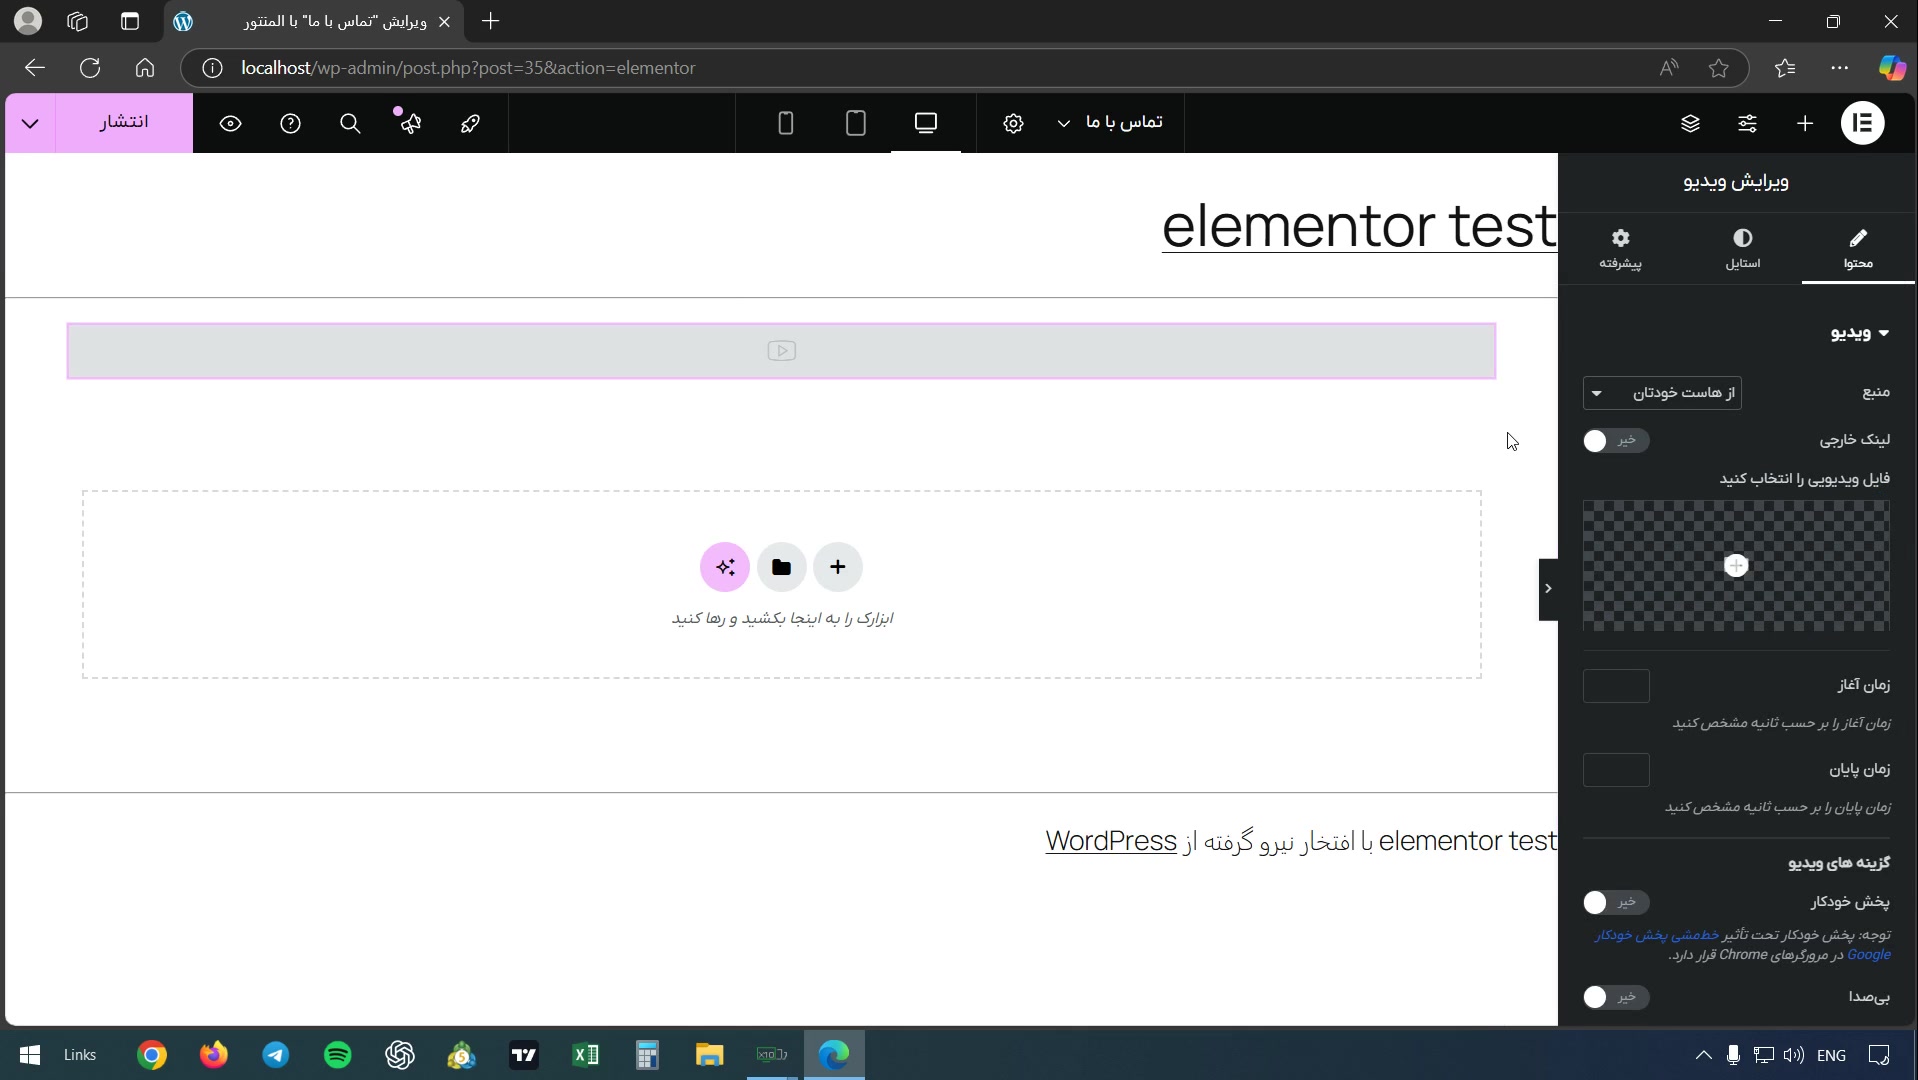Open template library folder button

pyautogui.click(x=781, y=567)
